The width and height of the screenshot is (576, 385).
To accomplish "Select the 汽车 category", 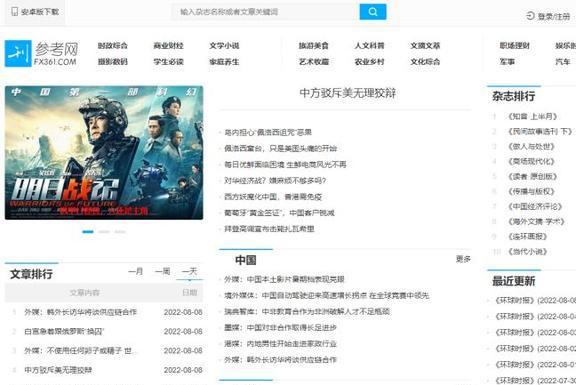I will pos(563,62).
